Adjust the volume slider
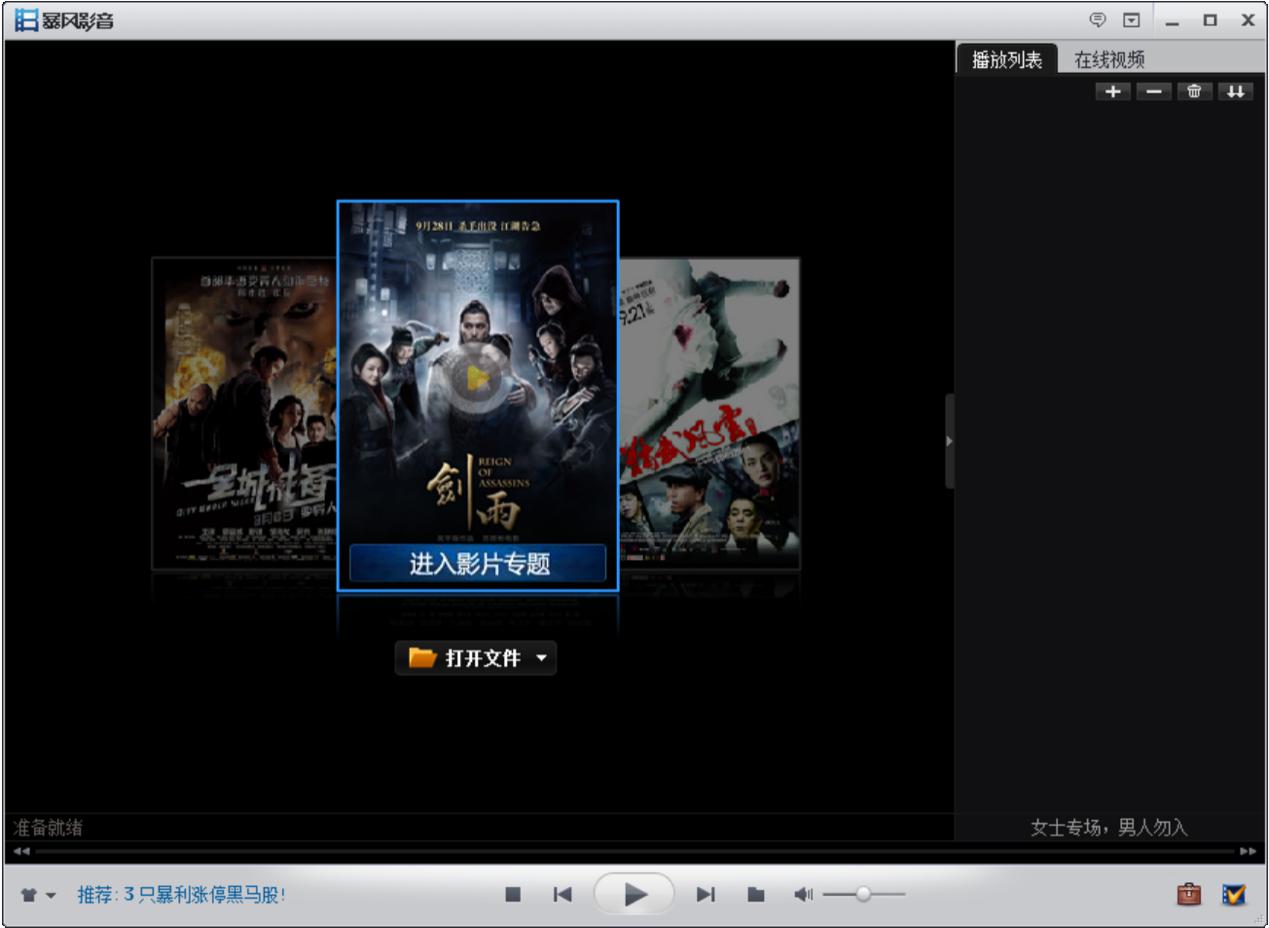This screenshot has width=1269, height=928. (864, 894)
